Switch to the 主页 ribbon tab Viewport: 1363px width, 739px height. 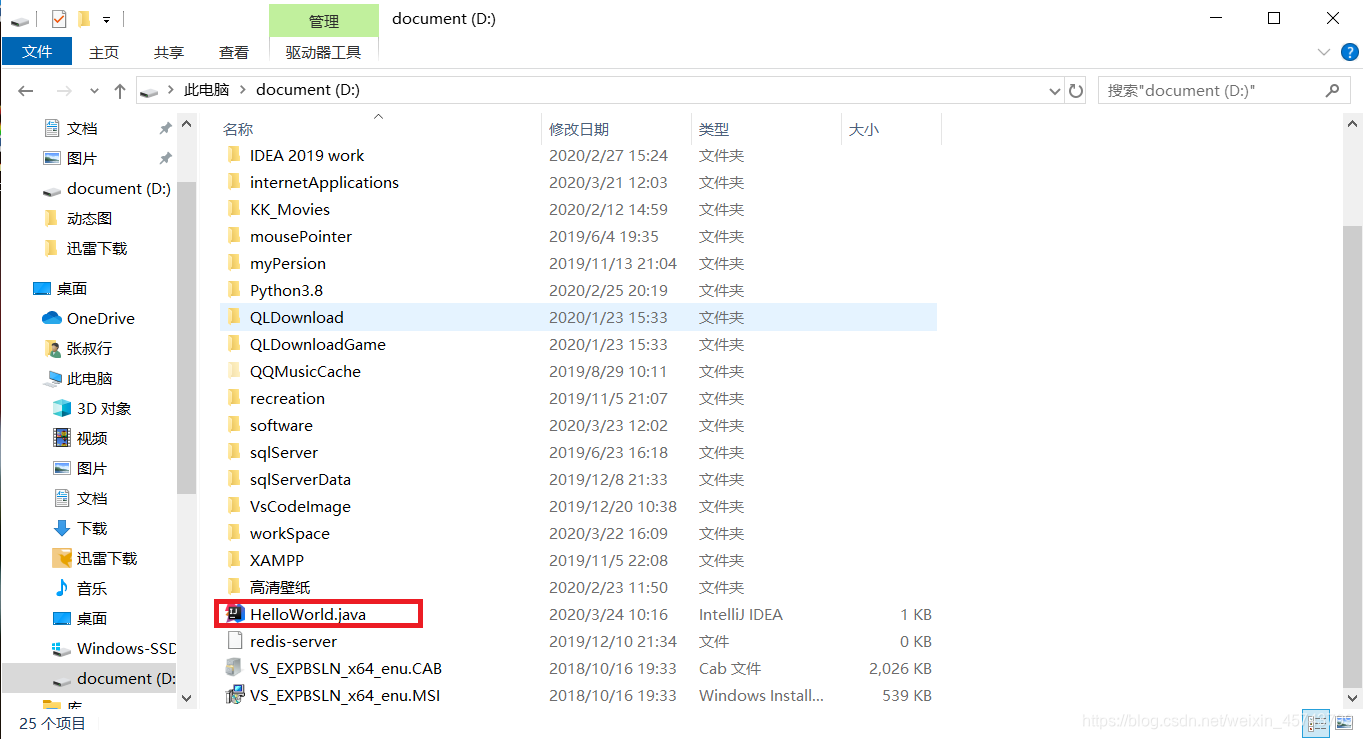click(104, 52)
